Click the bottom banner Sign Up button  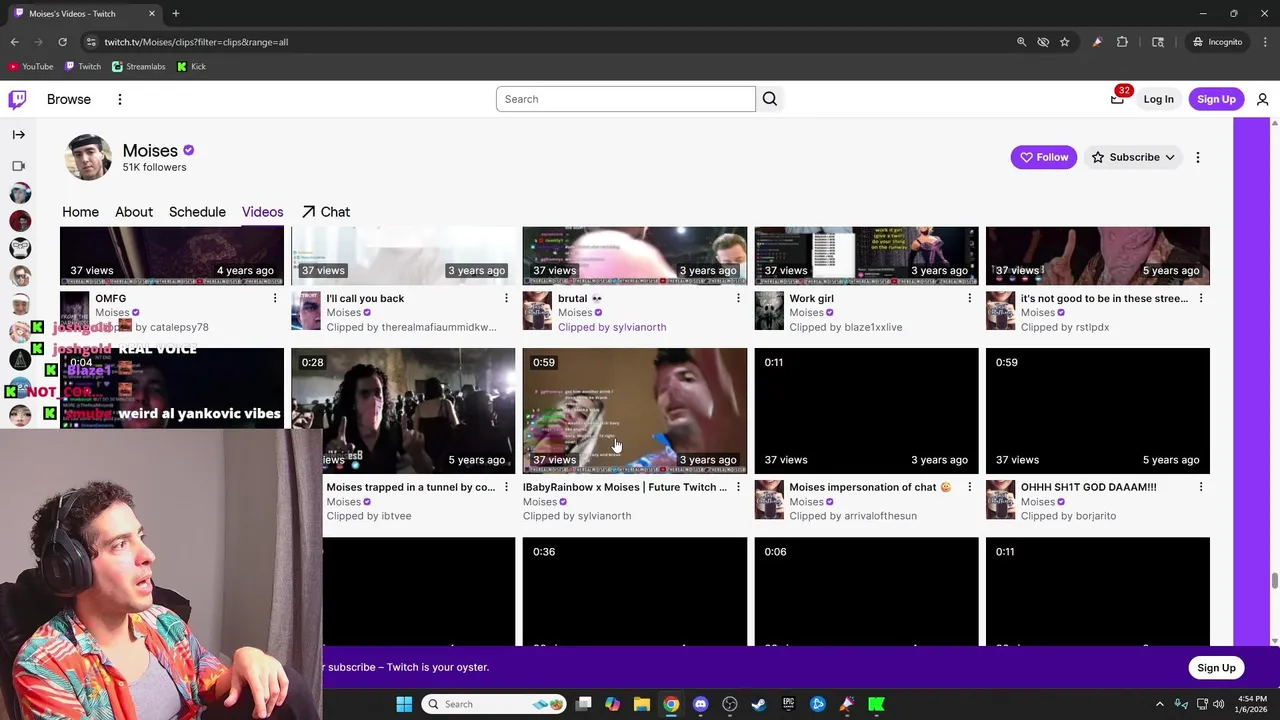[x=1216, y=668]
